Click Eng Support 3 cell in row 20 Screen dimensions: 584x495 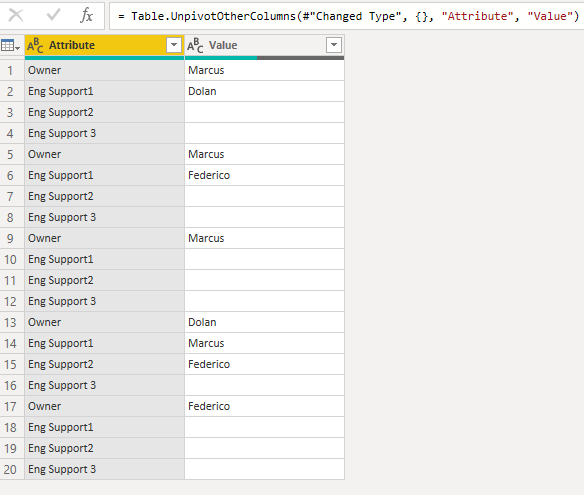(x=104, y=469)
